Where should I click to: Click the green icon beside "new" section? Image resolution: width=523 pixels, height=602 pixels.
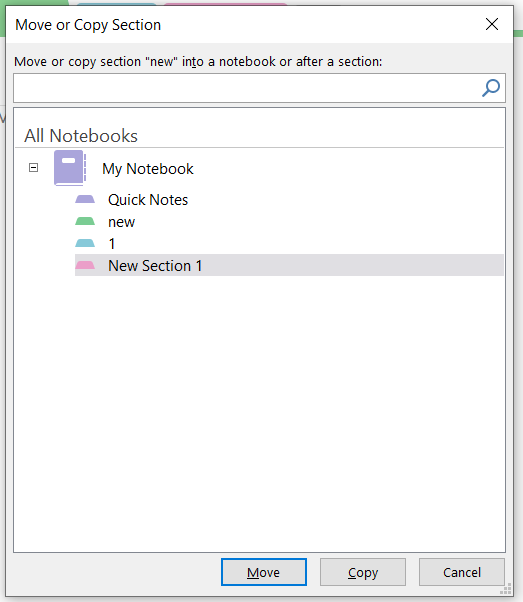tap(85, 221)
